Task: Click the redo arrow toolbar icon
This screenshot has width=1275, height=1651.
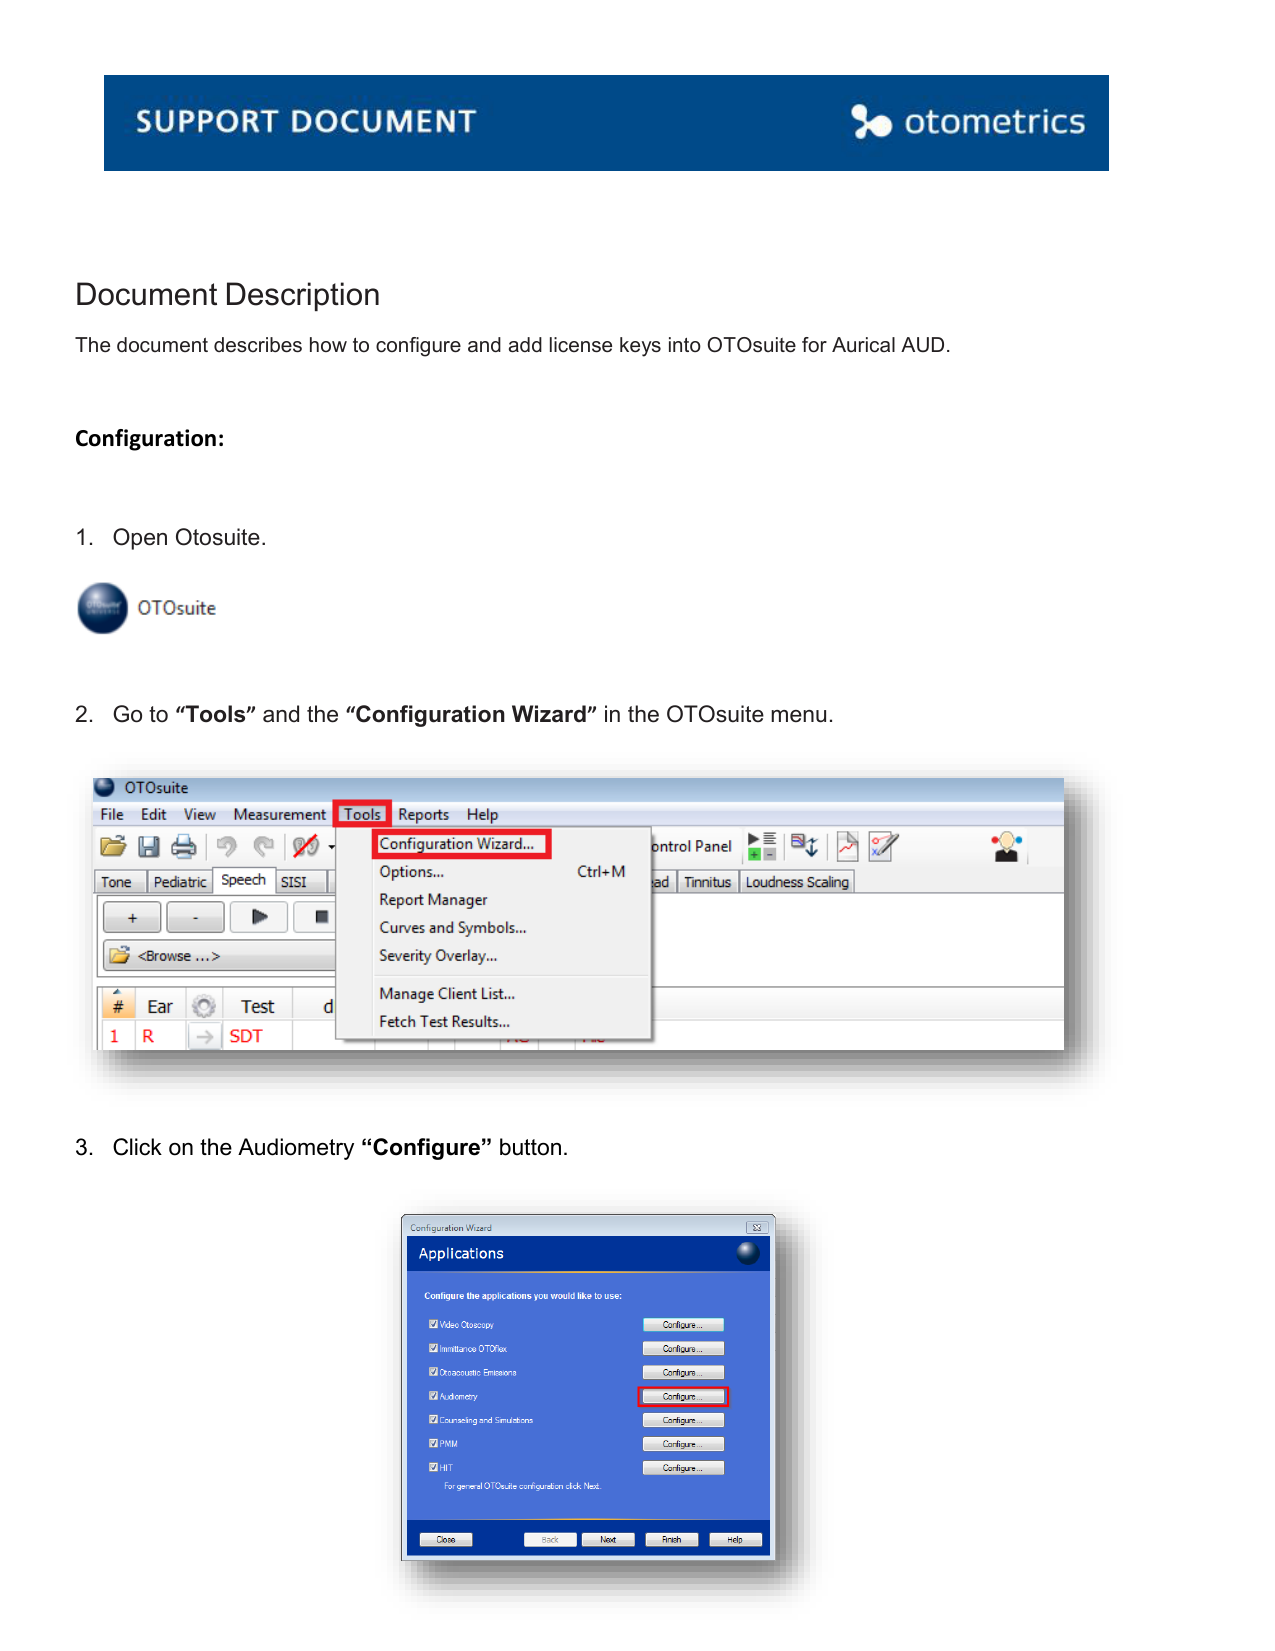Action: click(263, 847)
